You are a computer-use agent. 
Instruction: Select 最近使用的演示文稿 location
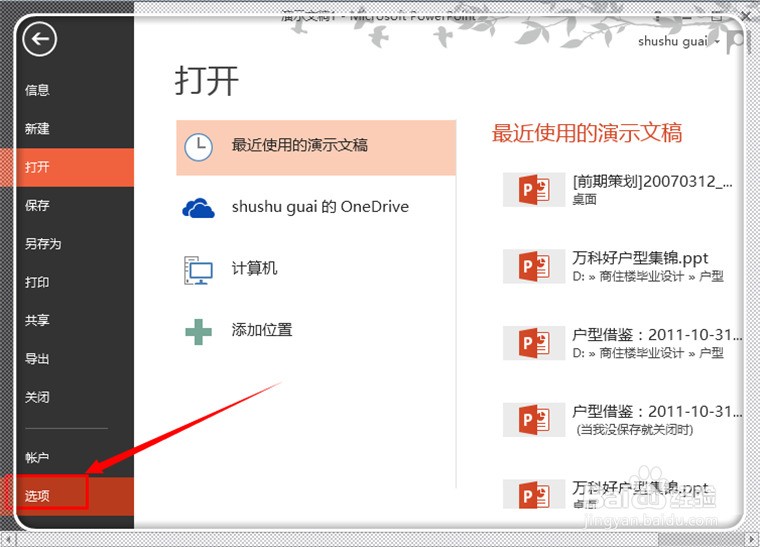[316, 147]
